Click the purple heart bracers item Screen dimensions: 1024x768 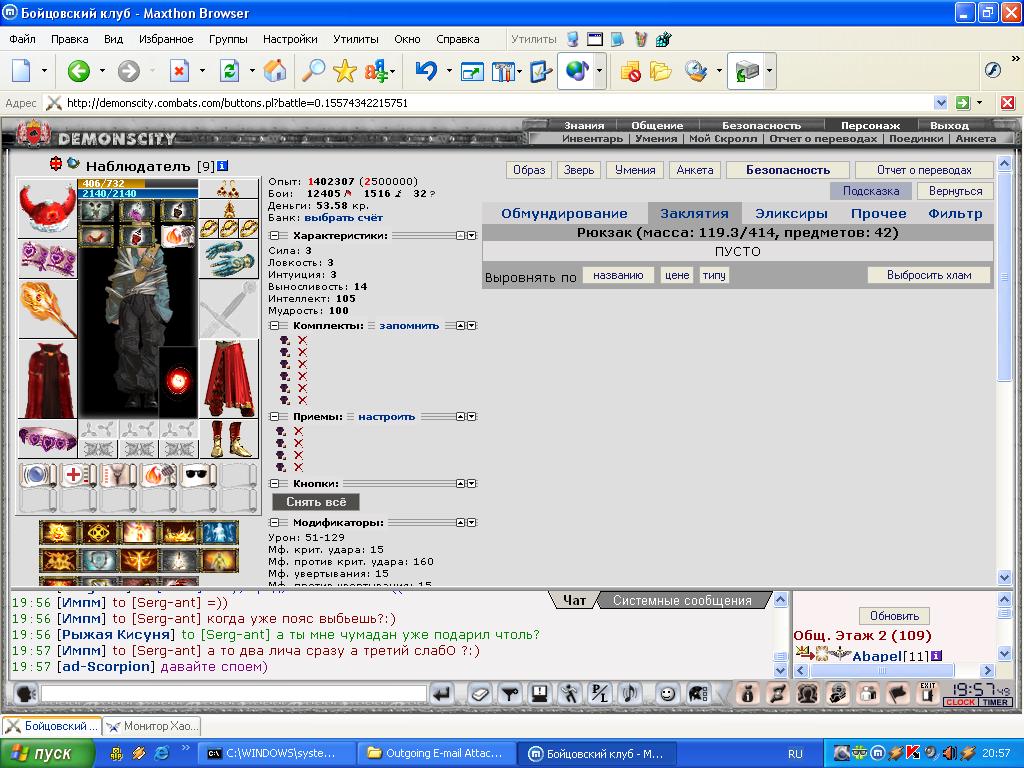click(47, 258)
